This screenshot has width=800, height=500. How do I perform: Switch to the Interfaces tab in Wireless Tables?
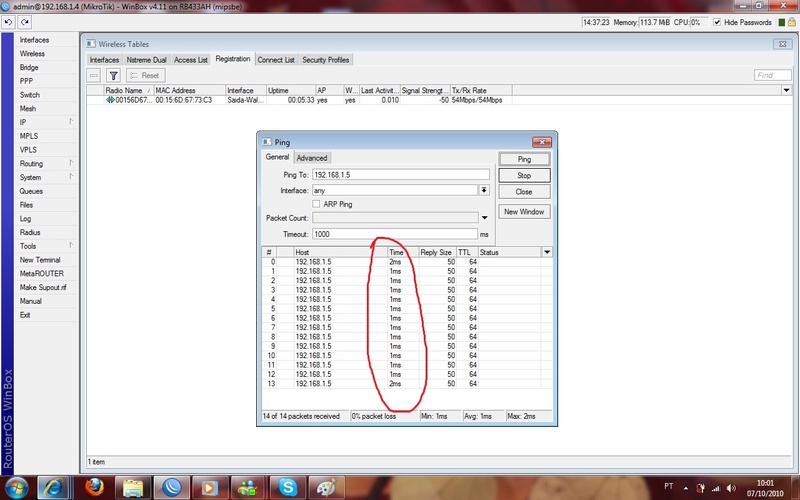[104, 60]
